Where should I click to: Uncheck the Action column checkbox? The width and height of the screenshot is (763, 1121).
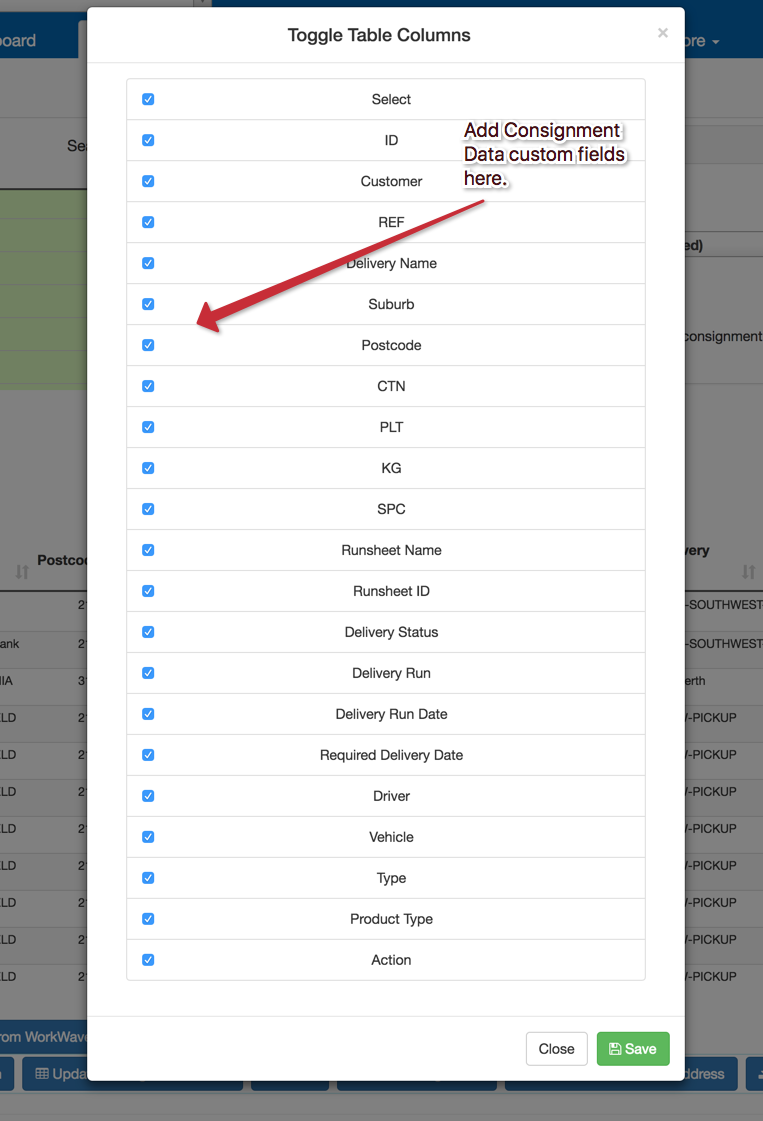click(x=148, y=960)
